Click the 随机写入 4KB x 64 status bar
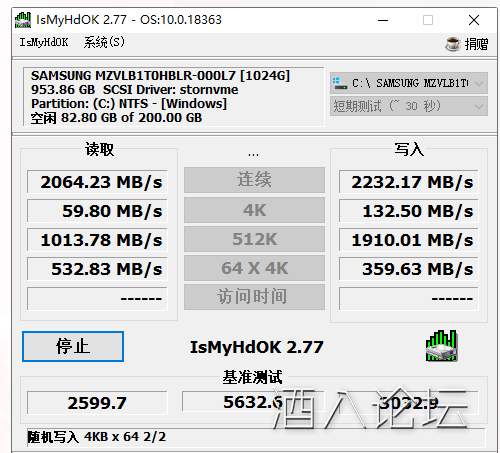 (x=255, y=437)
